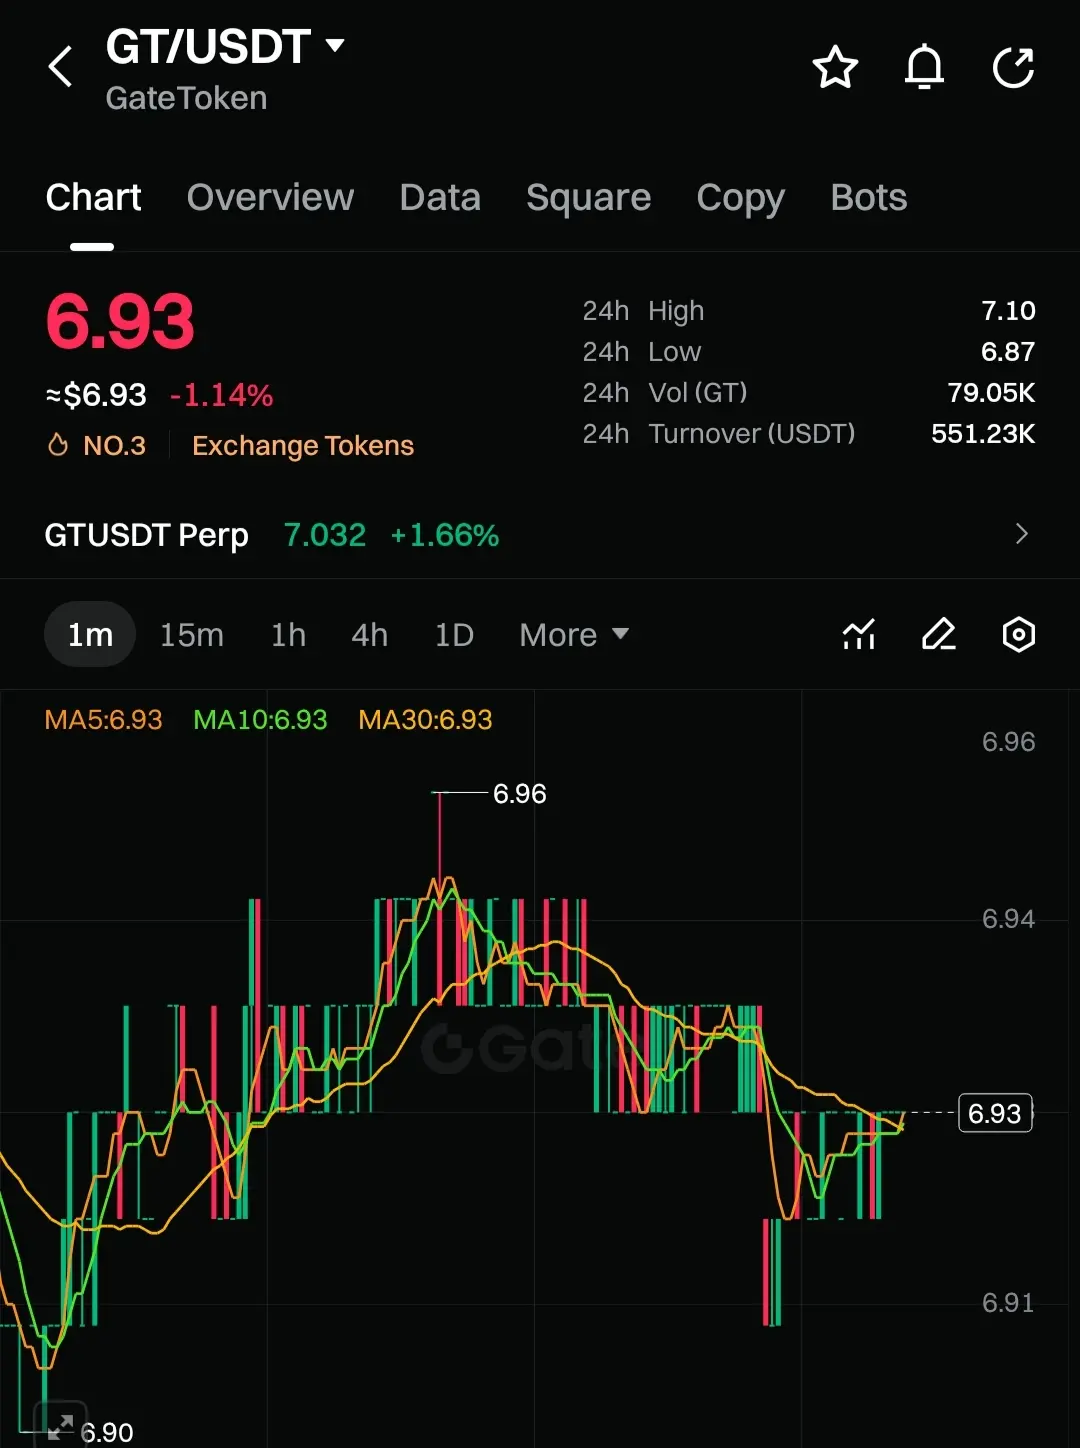Add GT/USDT to favorites with star
The width and height of the screenshot is (1080, 1448).
(835, 68)
